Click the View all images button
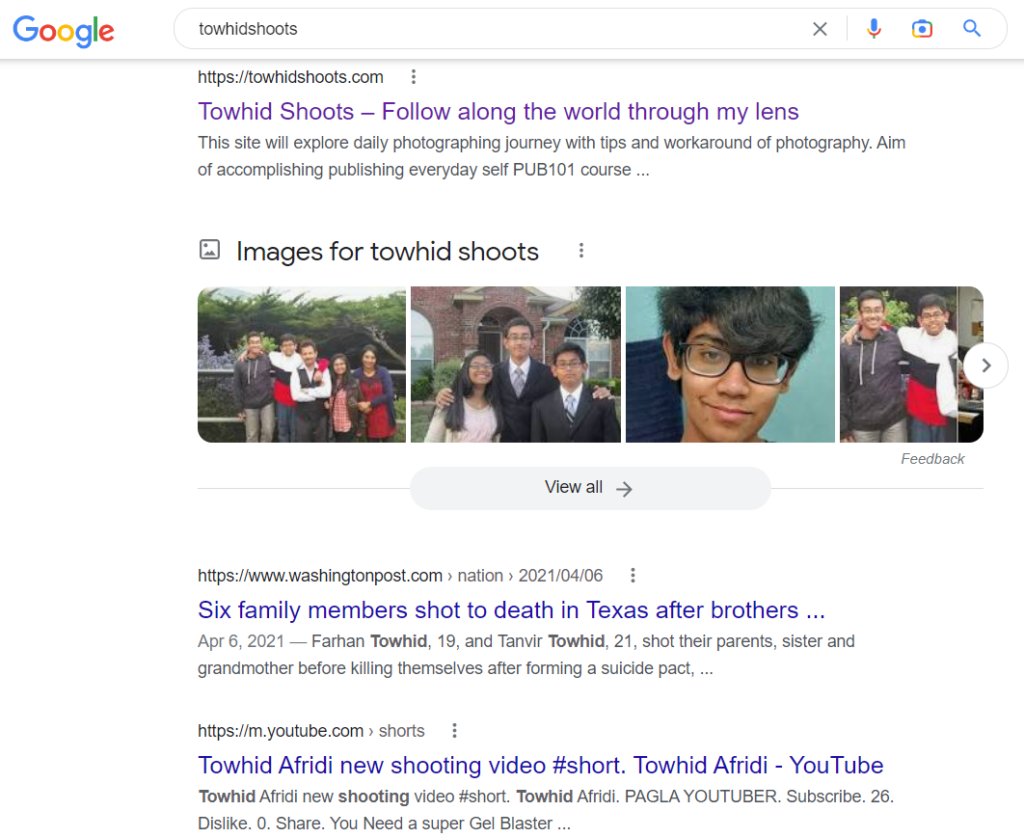Screen dimensions: 1024x838 [590, 488]
